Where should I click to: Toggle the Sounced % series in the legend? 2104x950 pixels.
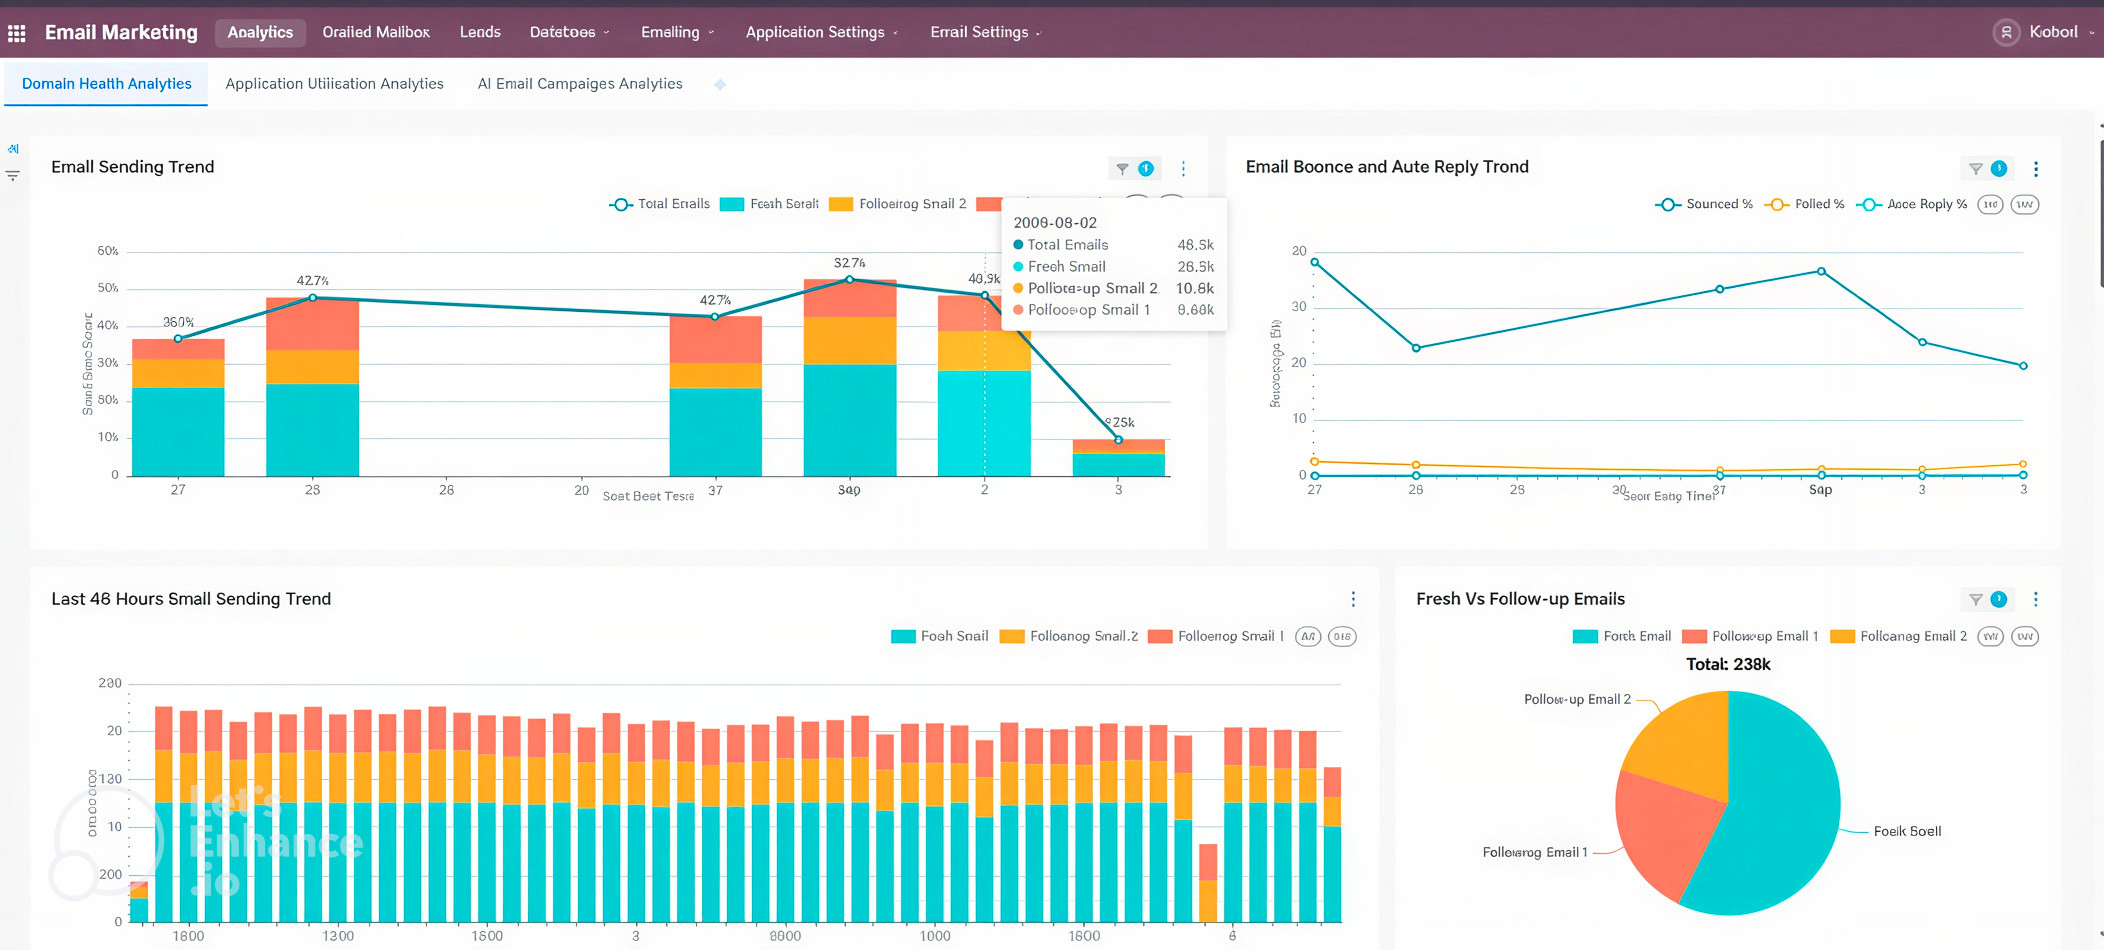(1704, 204)
